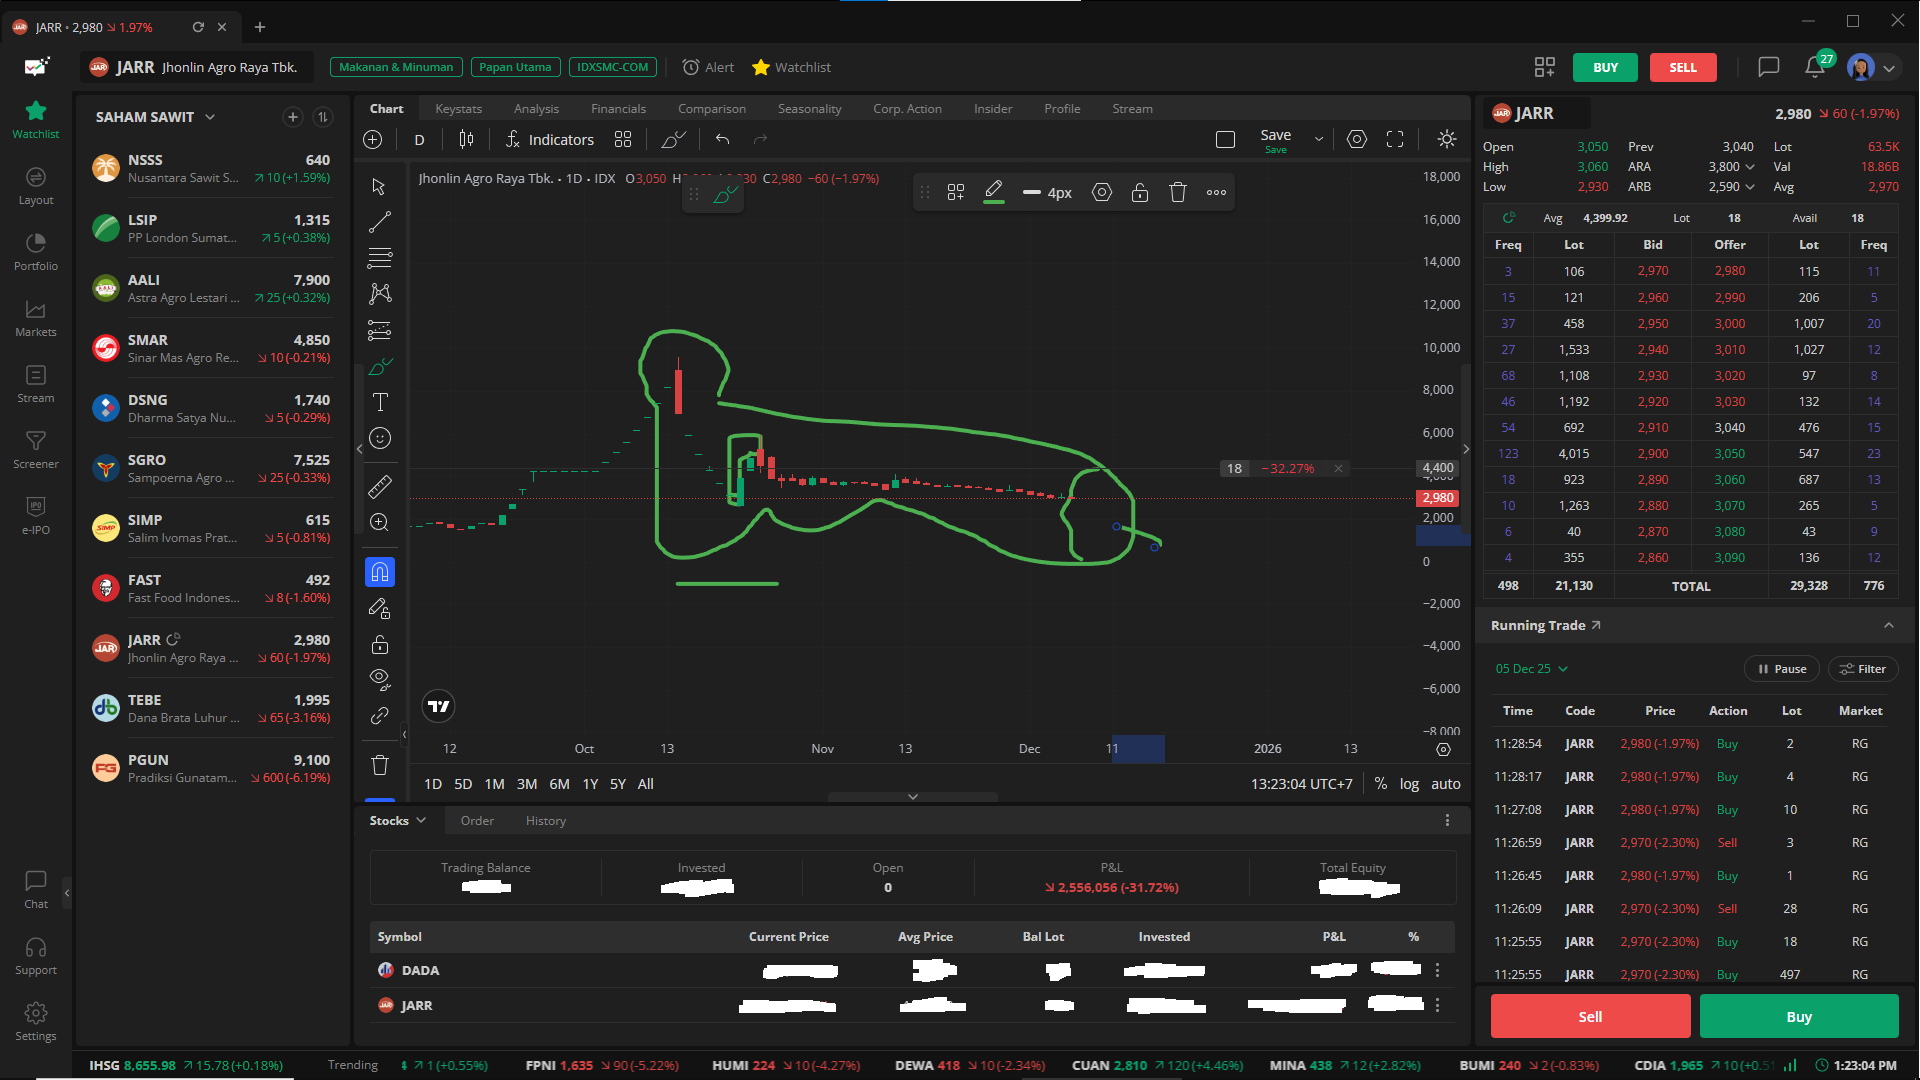Pause the running trade feed
The image size is (1920, 1080).
coord(1782,669)
